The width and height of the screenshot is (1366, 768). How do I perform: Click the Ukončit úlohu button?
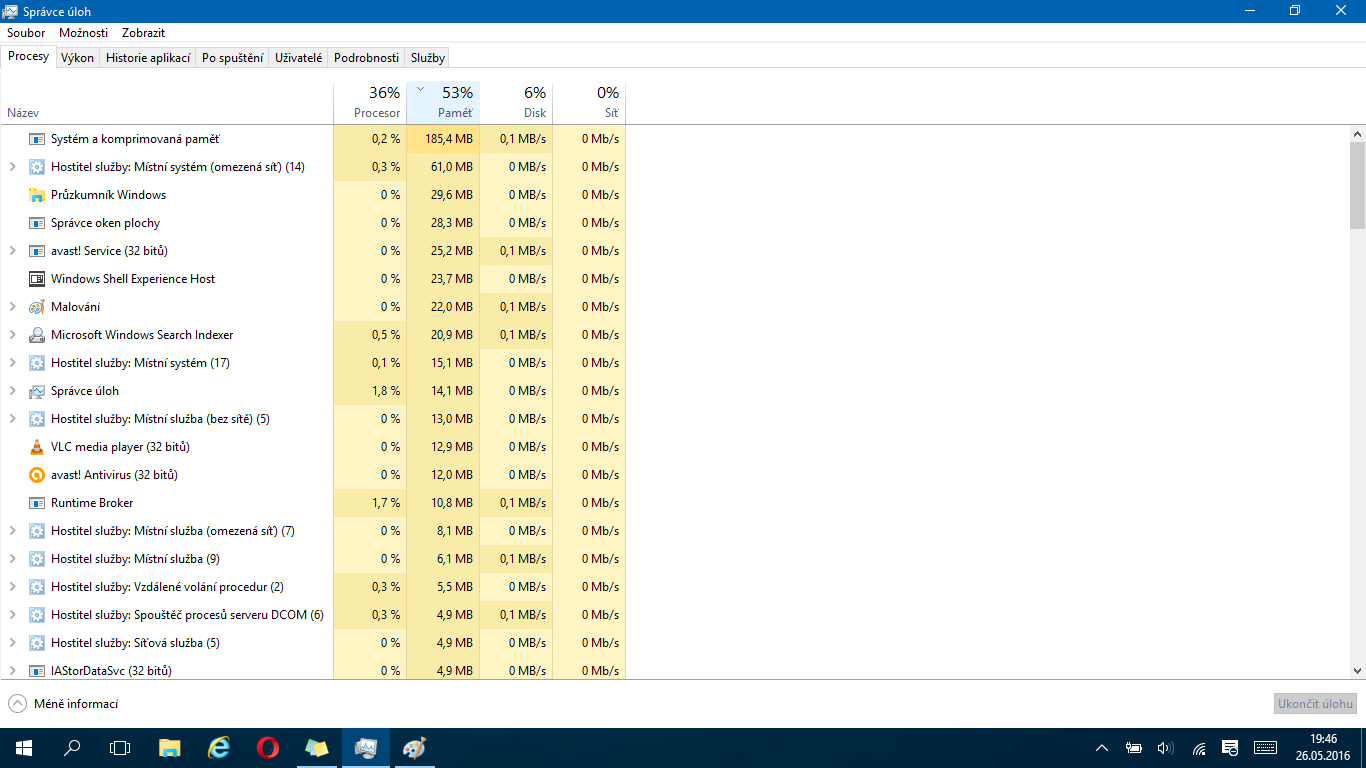tap(1316, 704)
